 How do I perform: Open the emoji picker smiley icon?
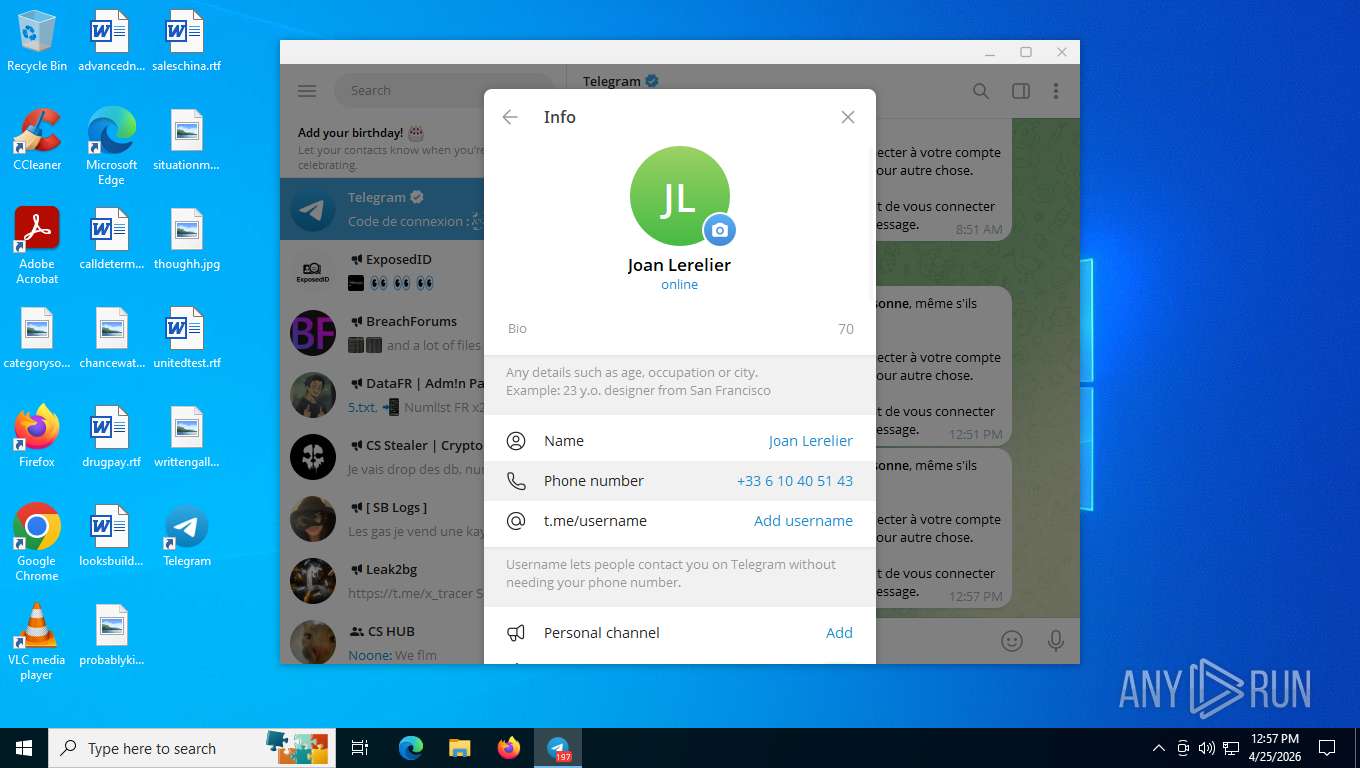click(x=1012, y=641)
